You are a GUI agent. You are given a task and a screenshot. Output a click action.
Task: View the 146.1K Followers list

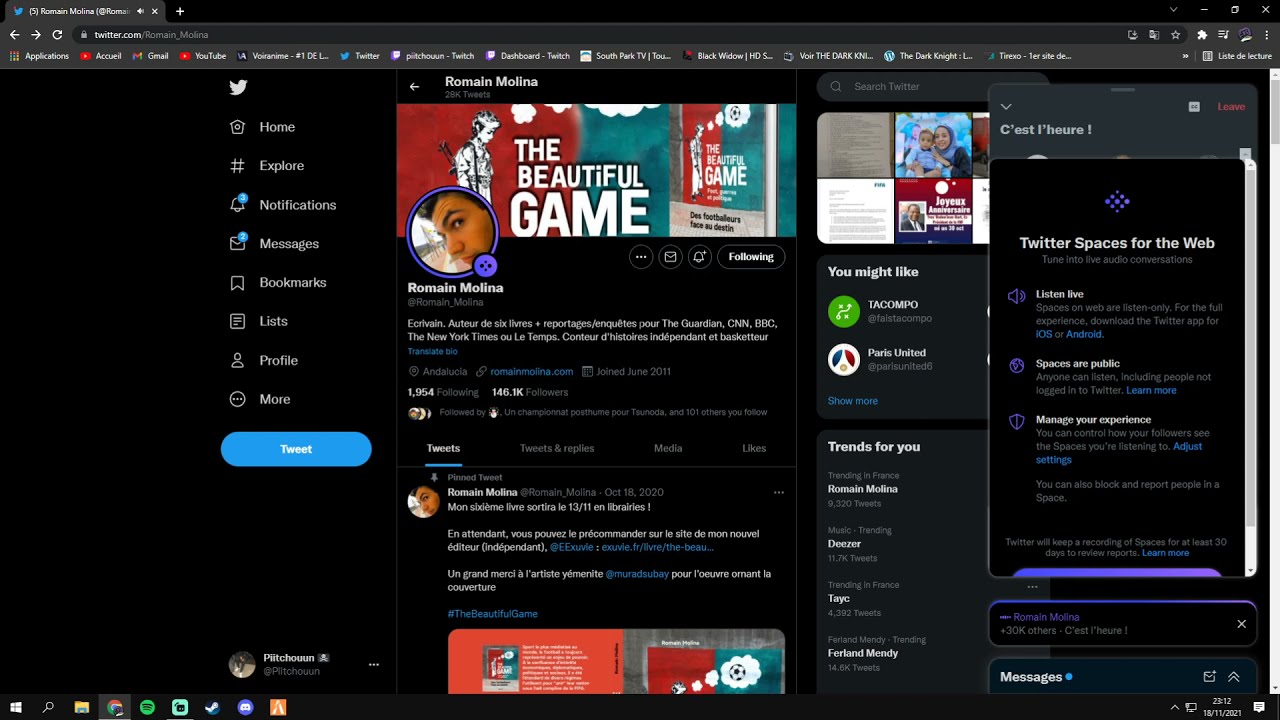[530, 392]
